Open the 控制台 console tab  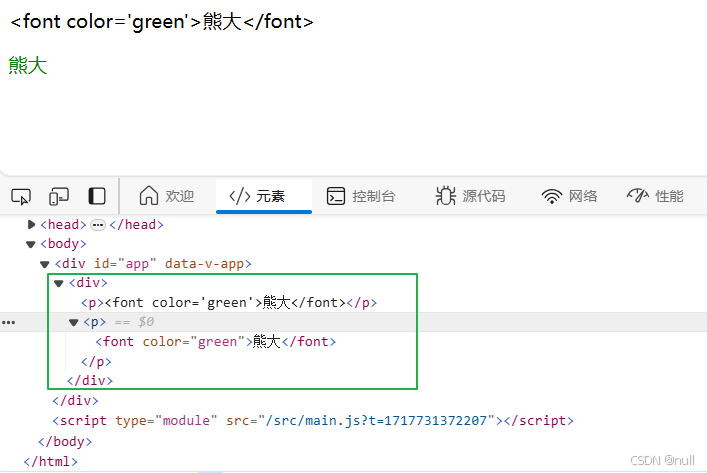click(361, 196)
